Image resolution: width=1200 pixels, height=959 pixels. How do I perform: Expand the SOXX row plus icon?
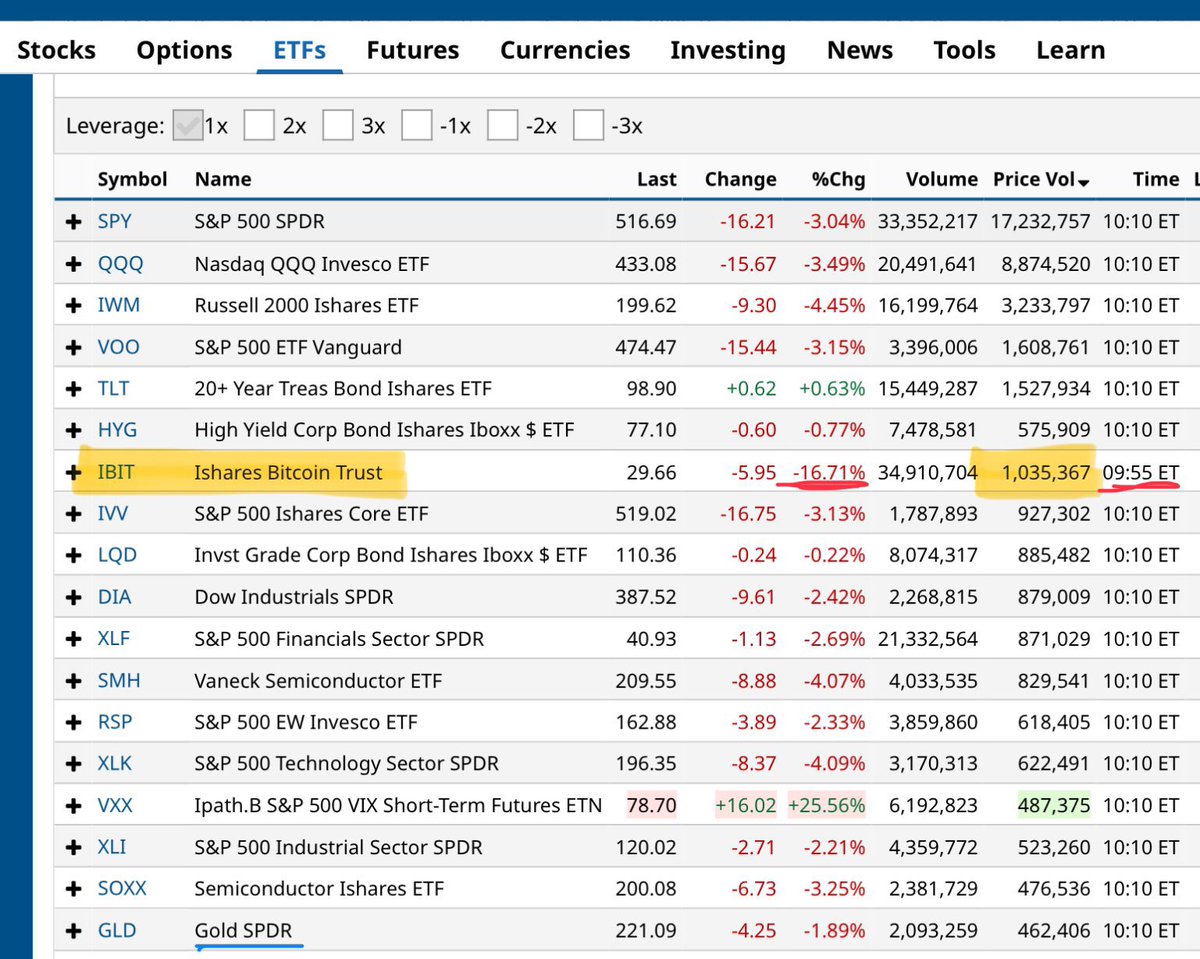pyautogui.click(x=73, y=888)
